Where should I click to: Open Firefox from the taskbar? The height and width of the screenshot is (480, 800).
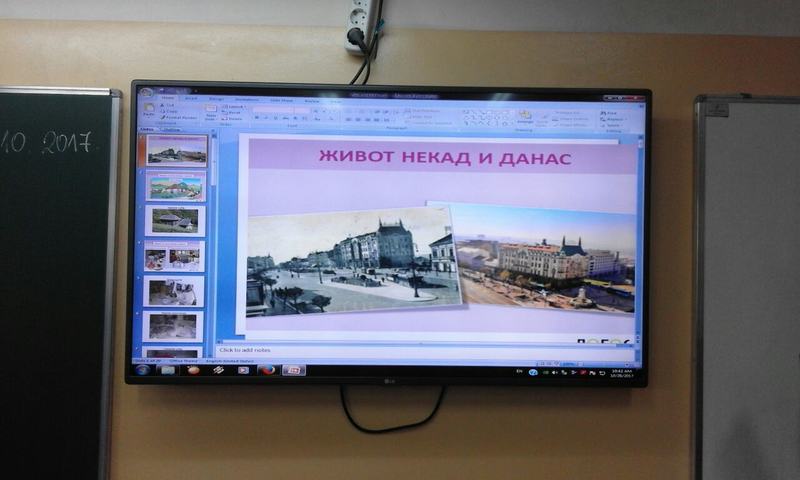pyautogui.click(x=267, y=370)
